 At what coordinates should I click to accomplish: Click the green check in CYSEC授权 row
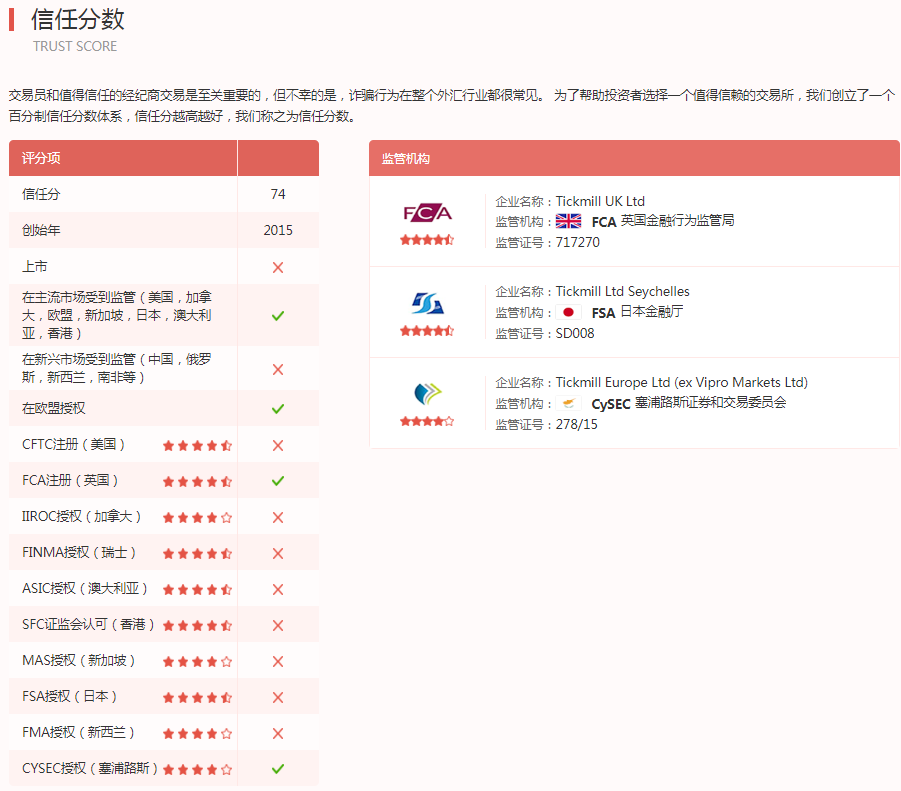278,769
